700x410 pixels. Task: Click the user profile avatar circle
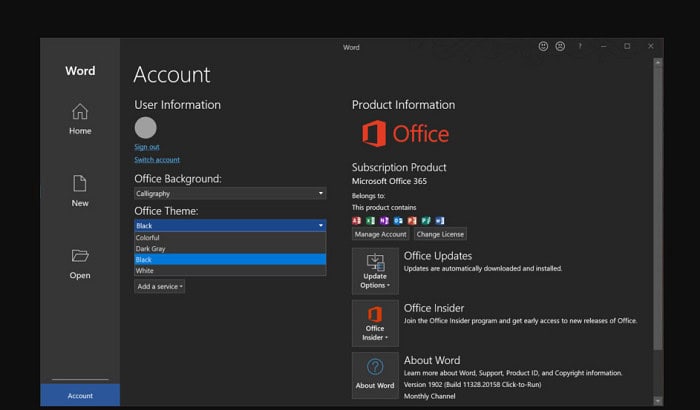tap(146, 128)
